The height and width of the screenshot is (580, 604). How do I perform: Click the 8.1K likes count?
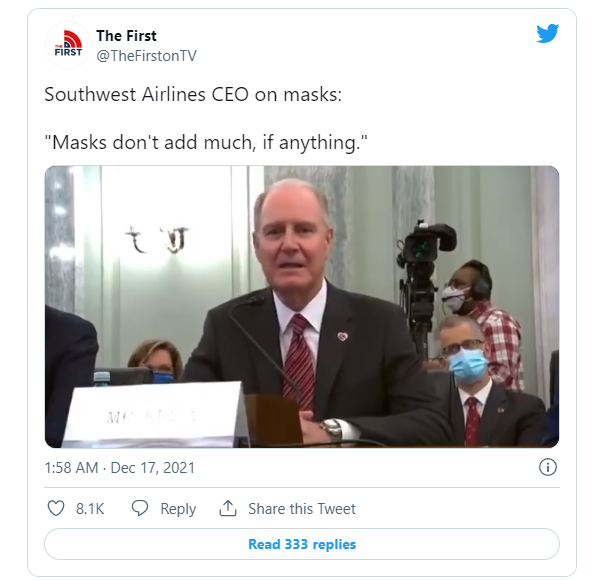point(90,509)
